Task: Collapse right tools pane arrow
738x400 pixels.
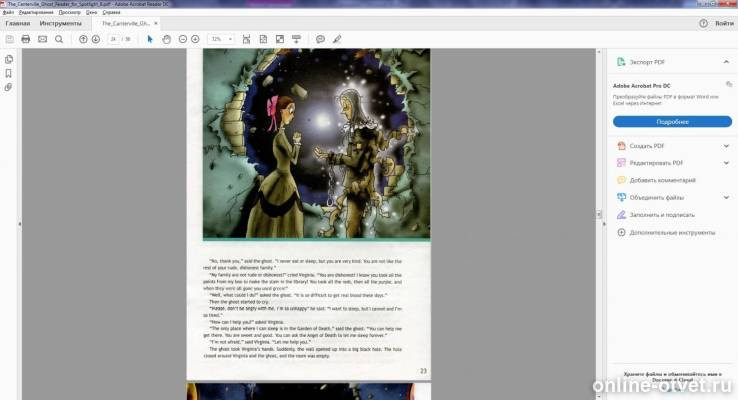Action: coord(604,224)
